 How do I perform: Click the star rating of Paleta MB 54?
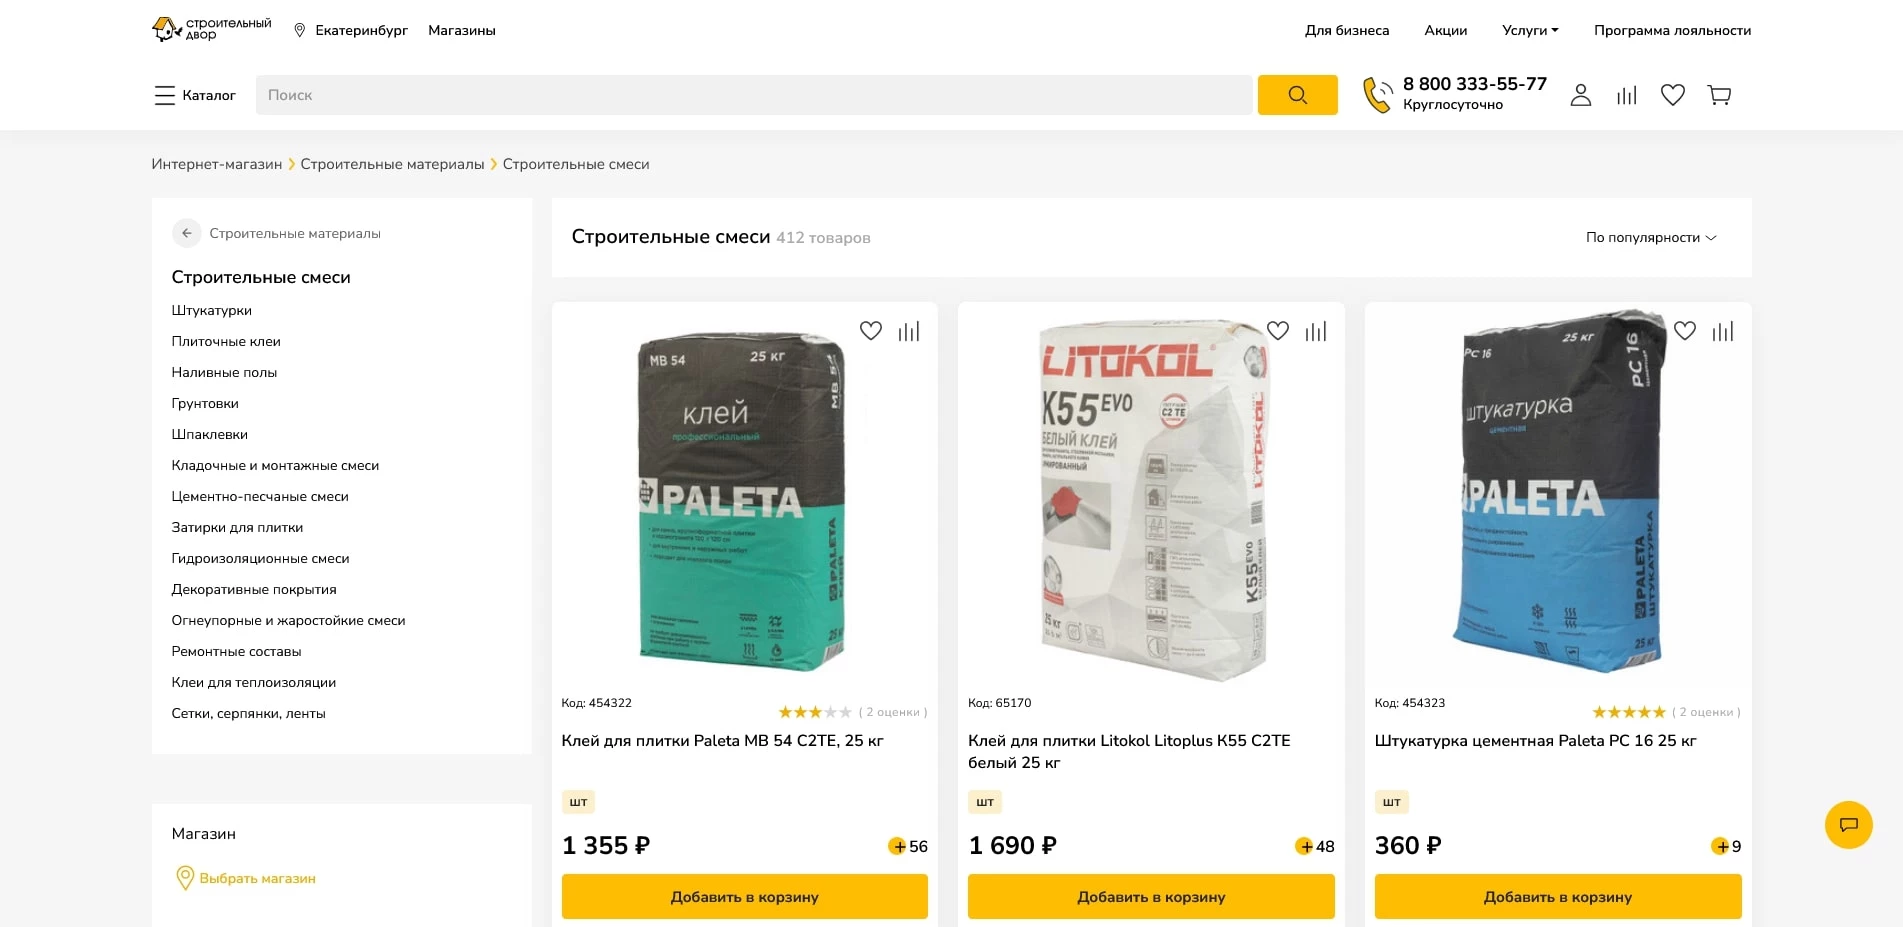coord(815,711)
